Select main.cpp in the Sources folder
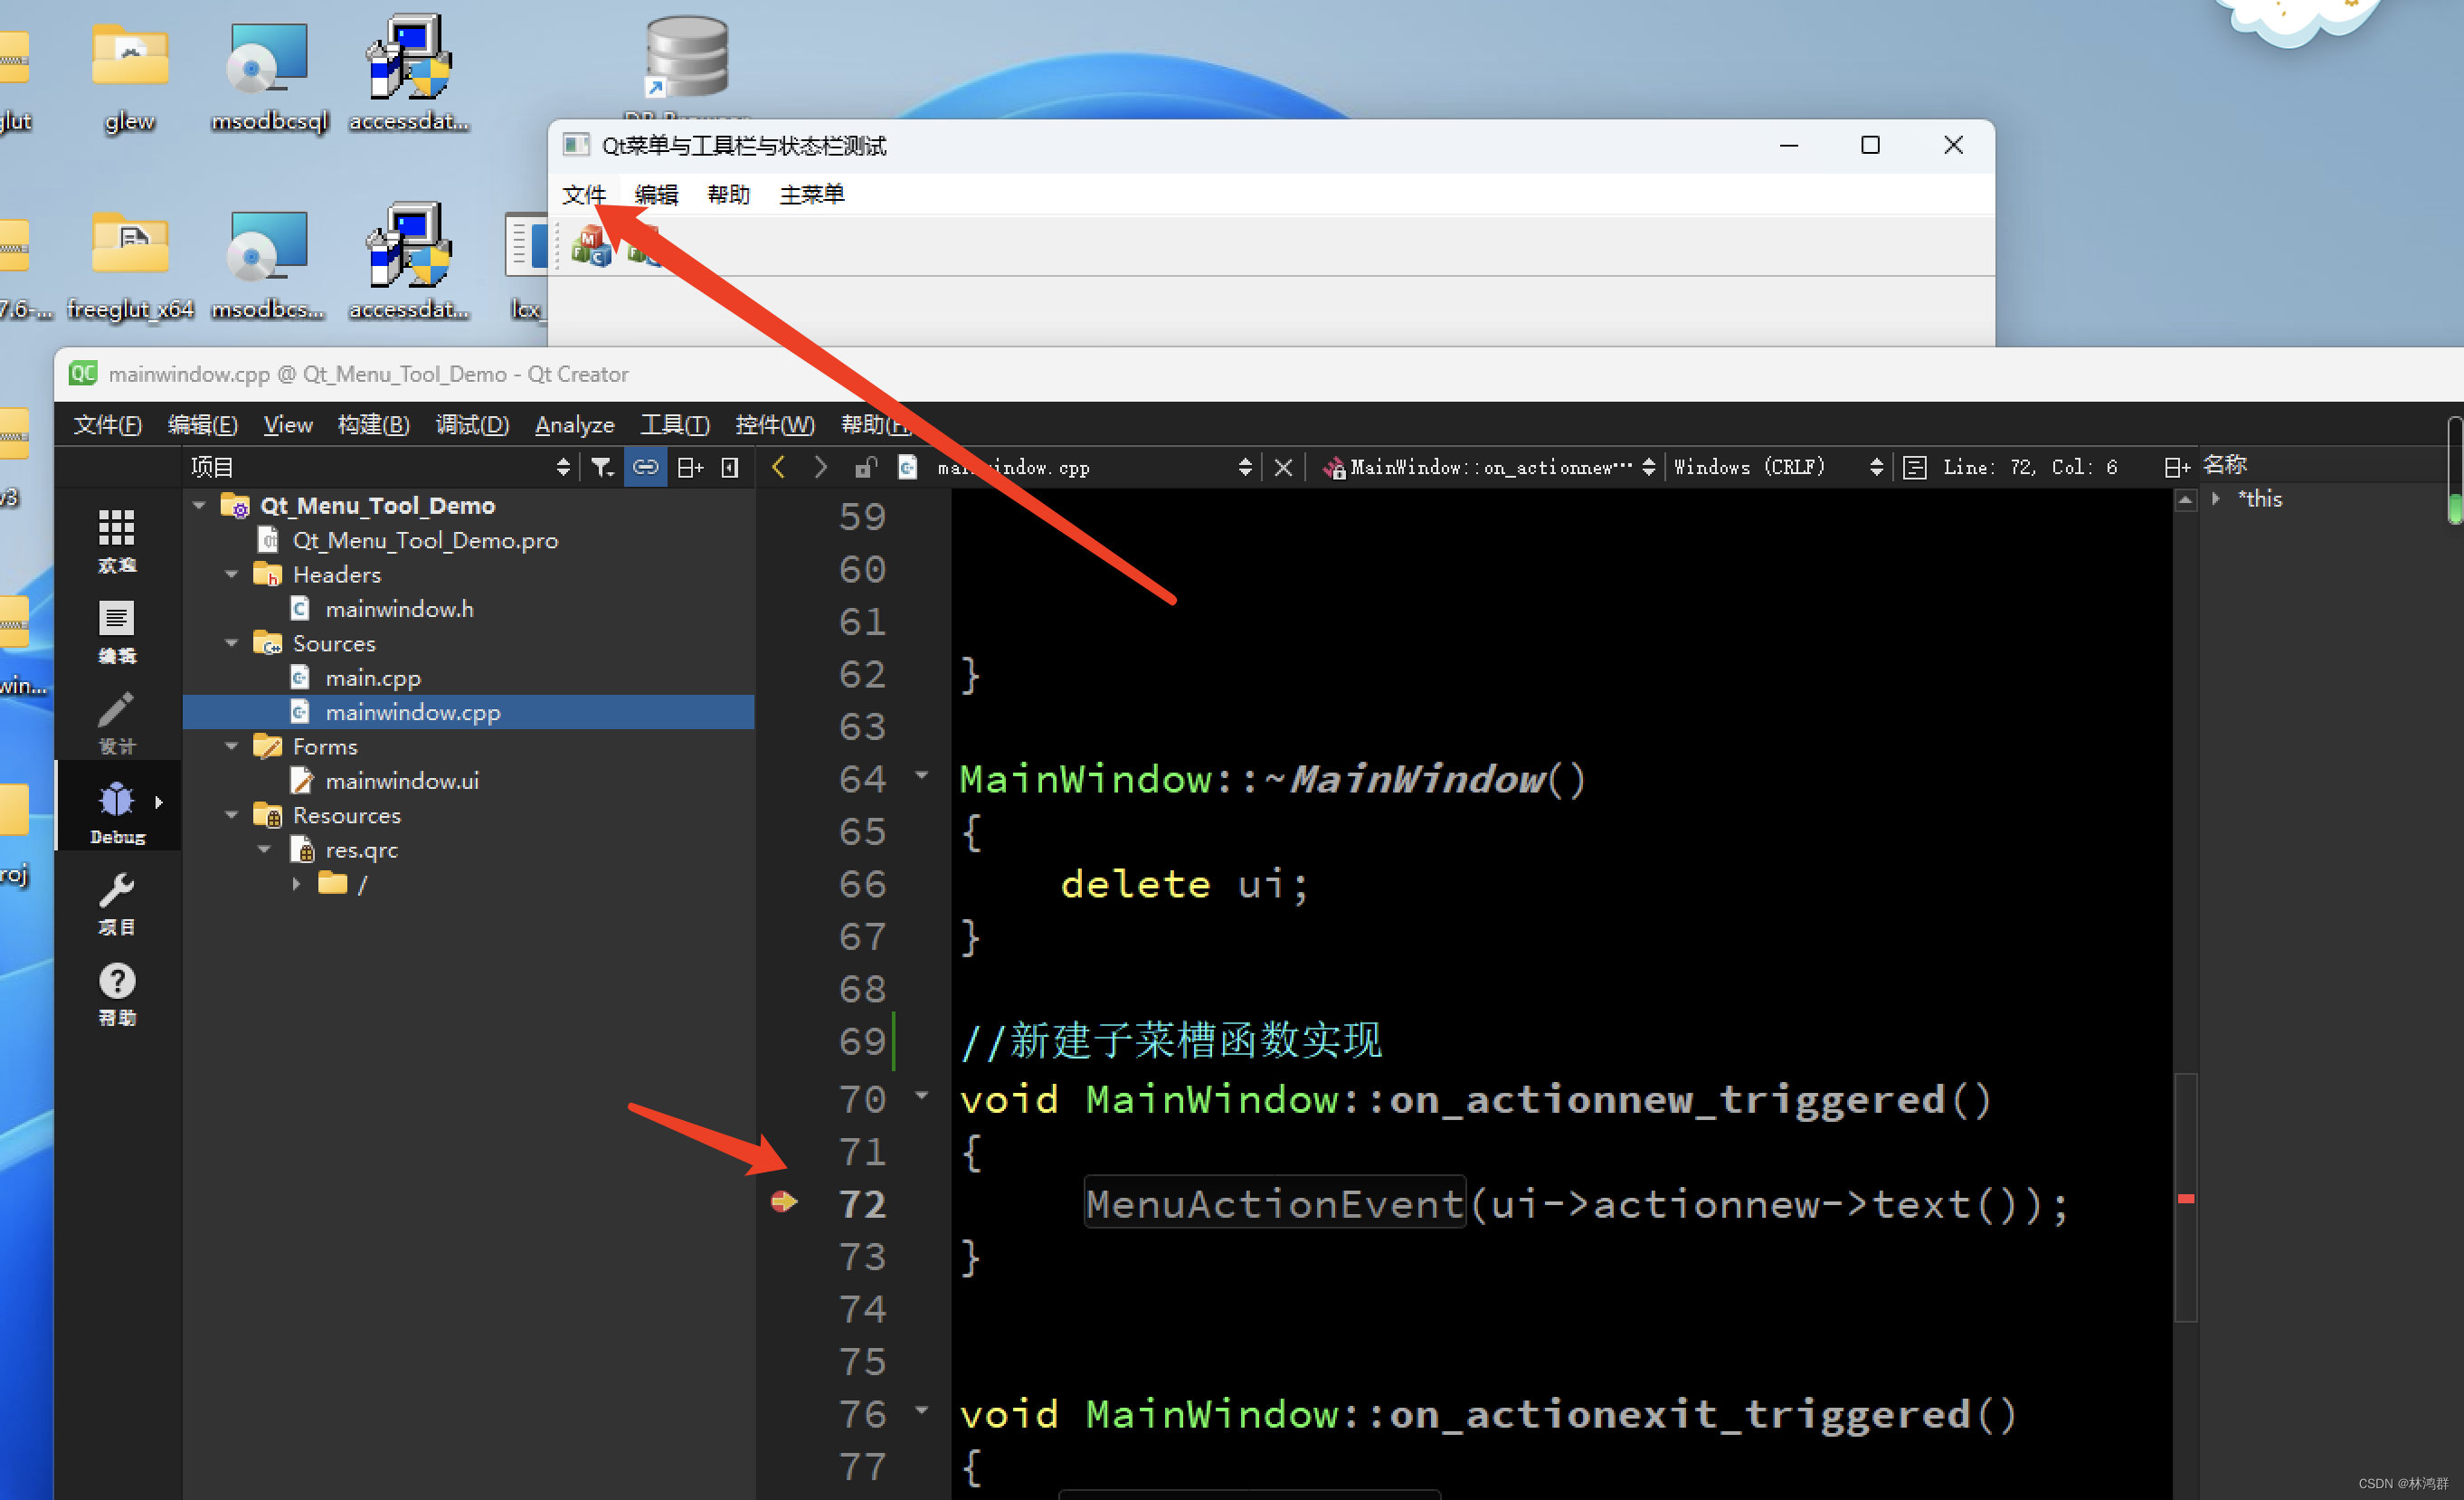Viewport: 2464px width, 1500px height. pyautogui.click(x=372, y=678)
